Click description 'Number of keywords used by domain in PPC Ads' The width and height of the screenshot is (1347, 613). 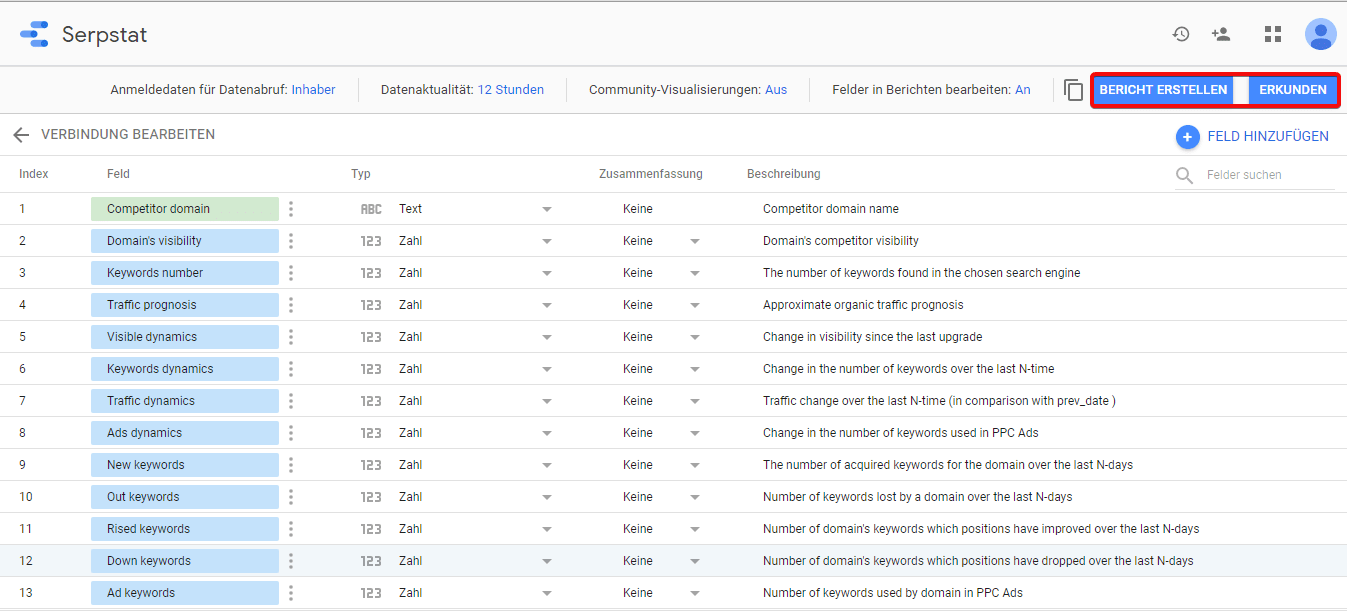(893, 593)
